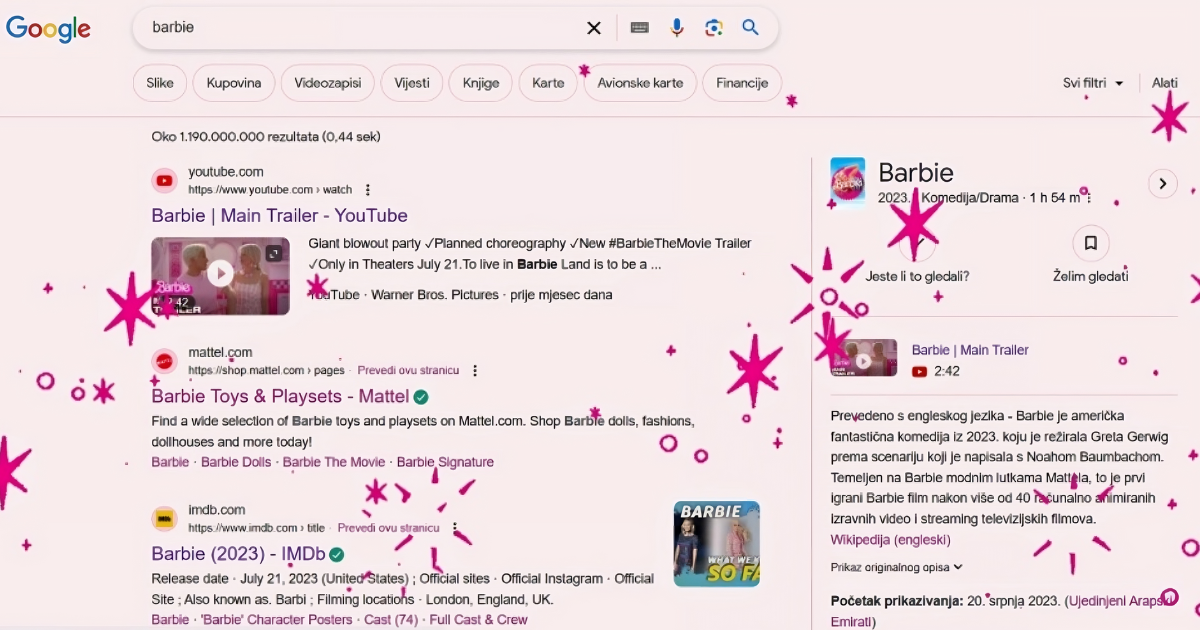
Task: Select the Videozapisi filter tab
Action: pos(328,83)
